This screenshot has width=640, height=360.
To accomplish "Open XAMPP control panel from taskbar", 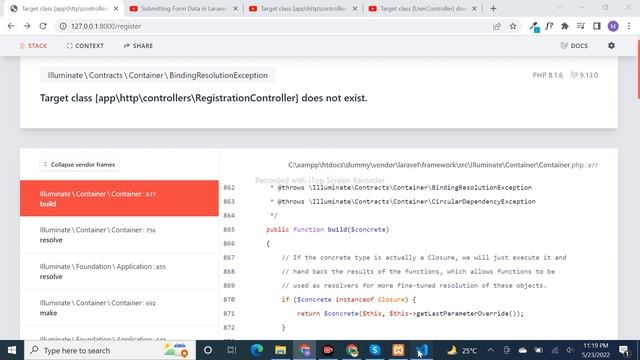I will [x=398, y=350].
